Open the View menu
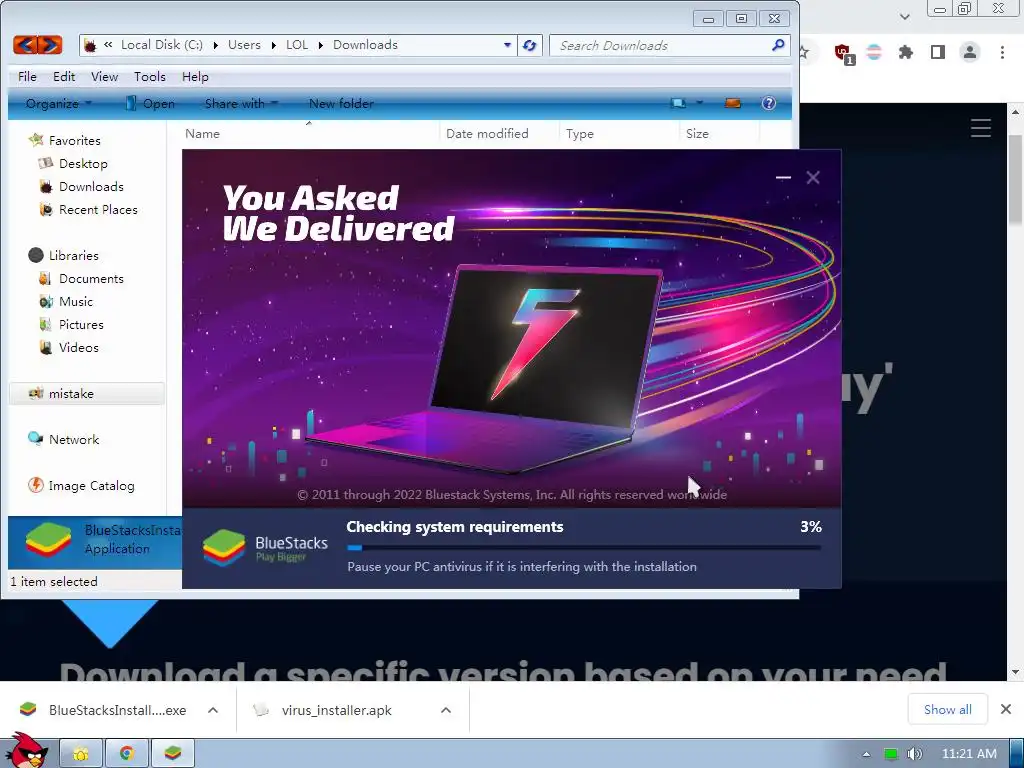Screen dimensions: 1024x768 click(104, 76)
